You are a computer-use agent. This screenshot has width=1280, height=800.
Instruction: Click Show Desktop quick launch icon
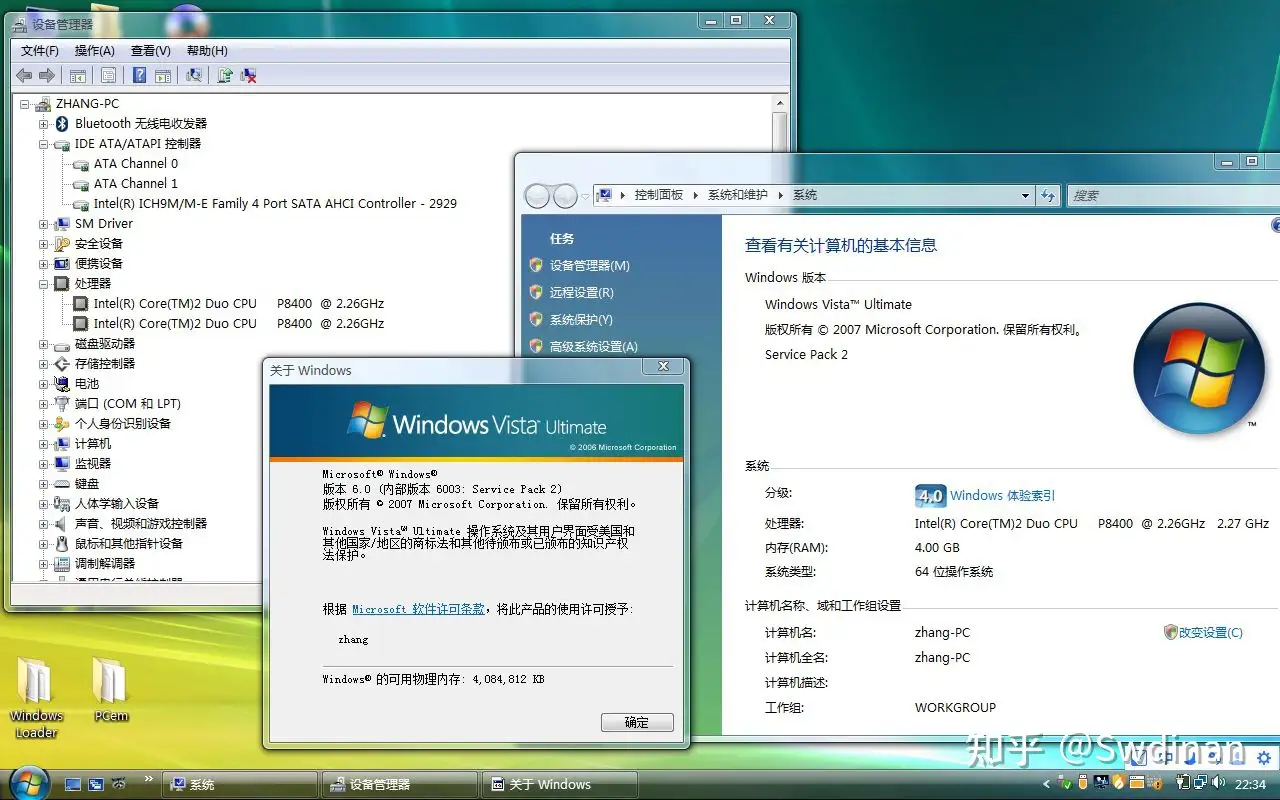pos(73,784)
